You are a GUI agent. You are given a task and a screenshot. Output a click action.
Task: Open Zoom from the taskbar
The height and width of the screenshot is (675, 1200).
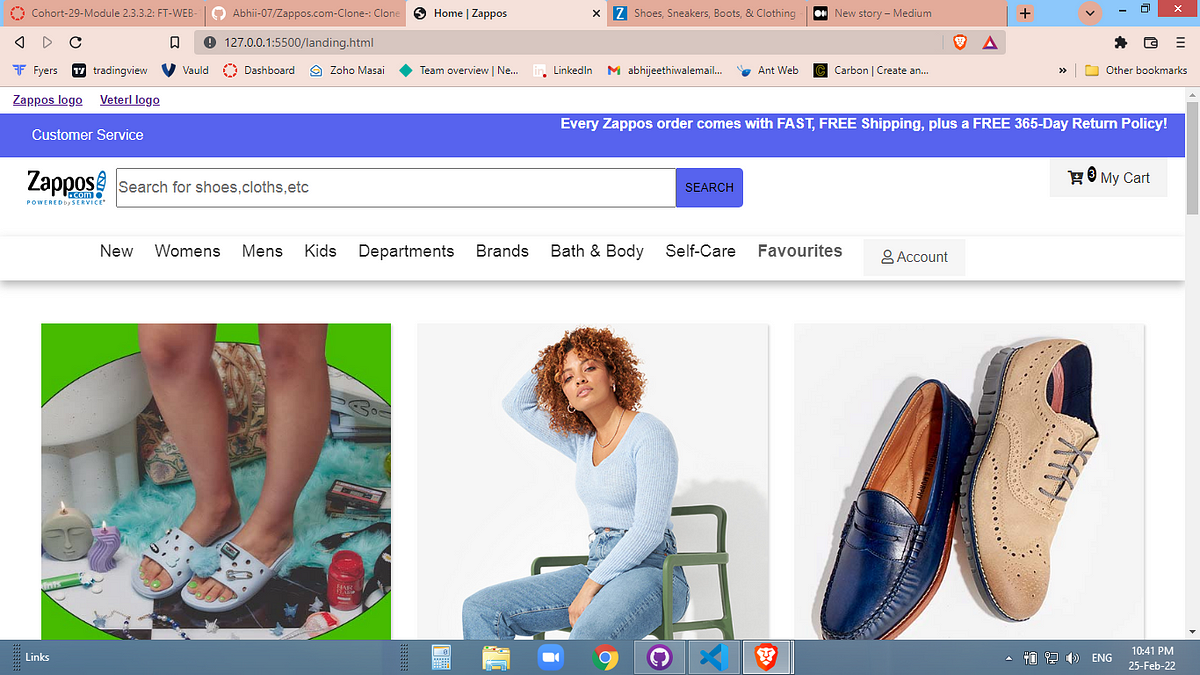(x=550, y=657)
